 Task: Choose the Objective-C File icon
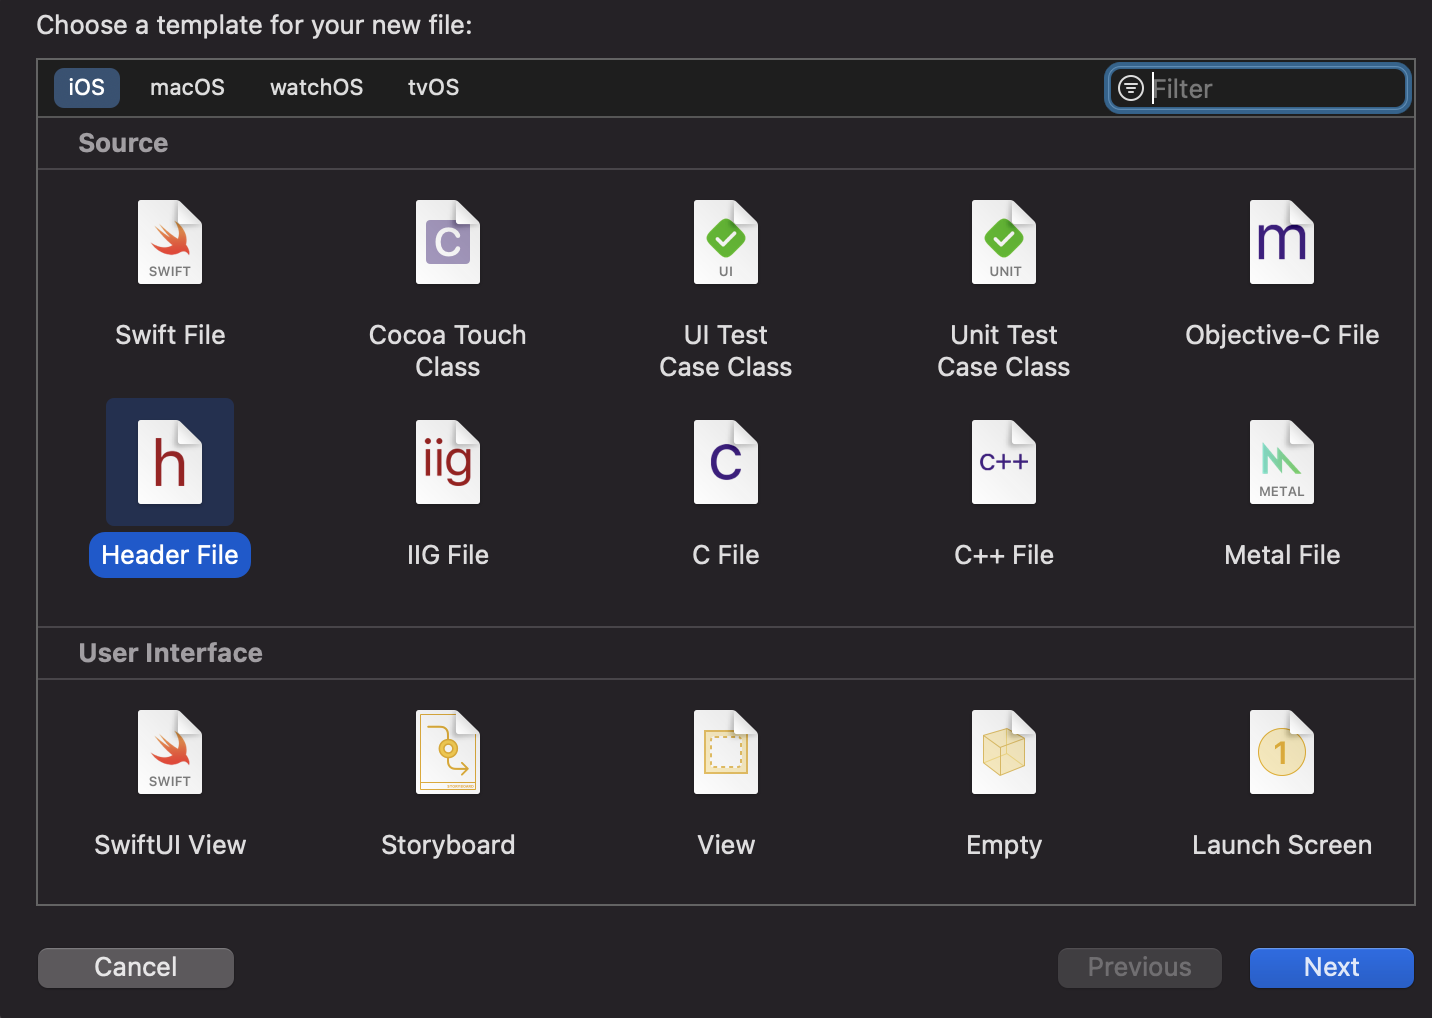pyautogui.click(x=1282, y=242)
